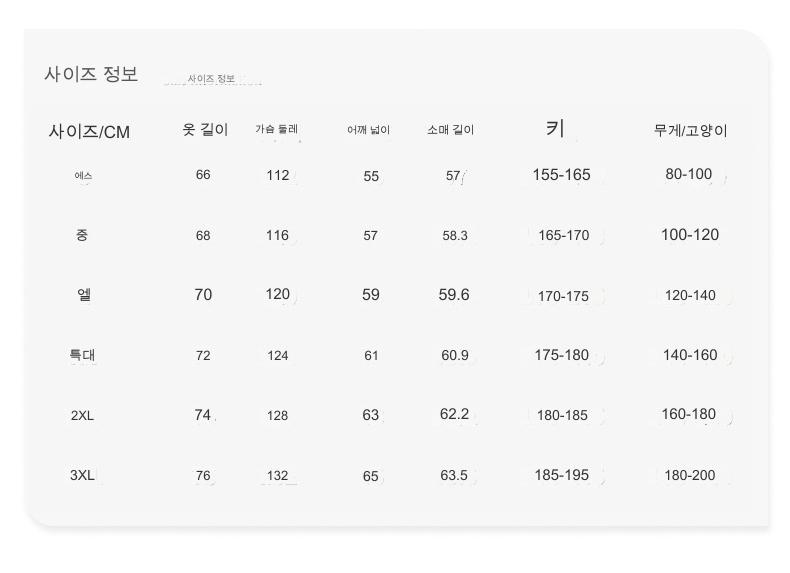Click the 소매 길이 column header
The width and height of the screenshot is (790, 573).
451,130
